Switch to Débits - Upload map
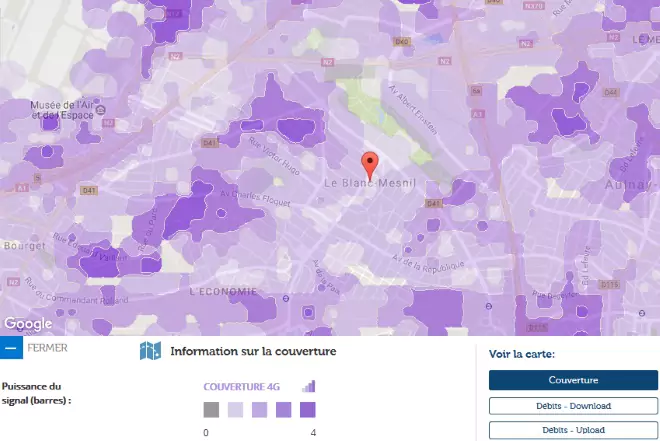 tap(573, 430)
